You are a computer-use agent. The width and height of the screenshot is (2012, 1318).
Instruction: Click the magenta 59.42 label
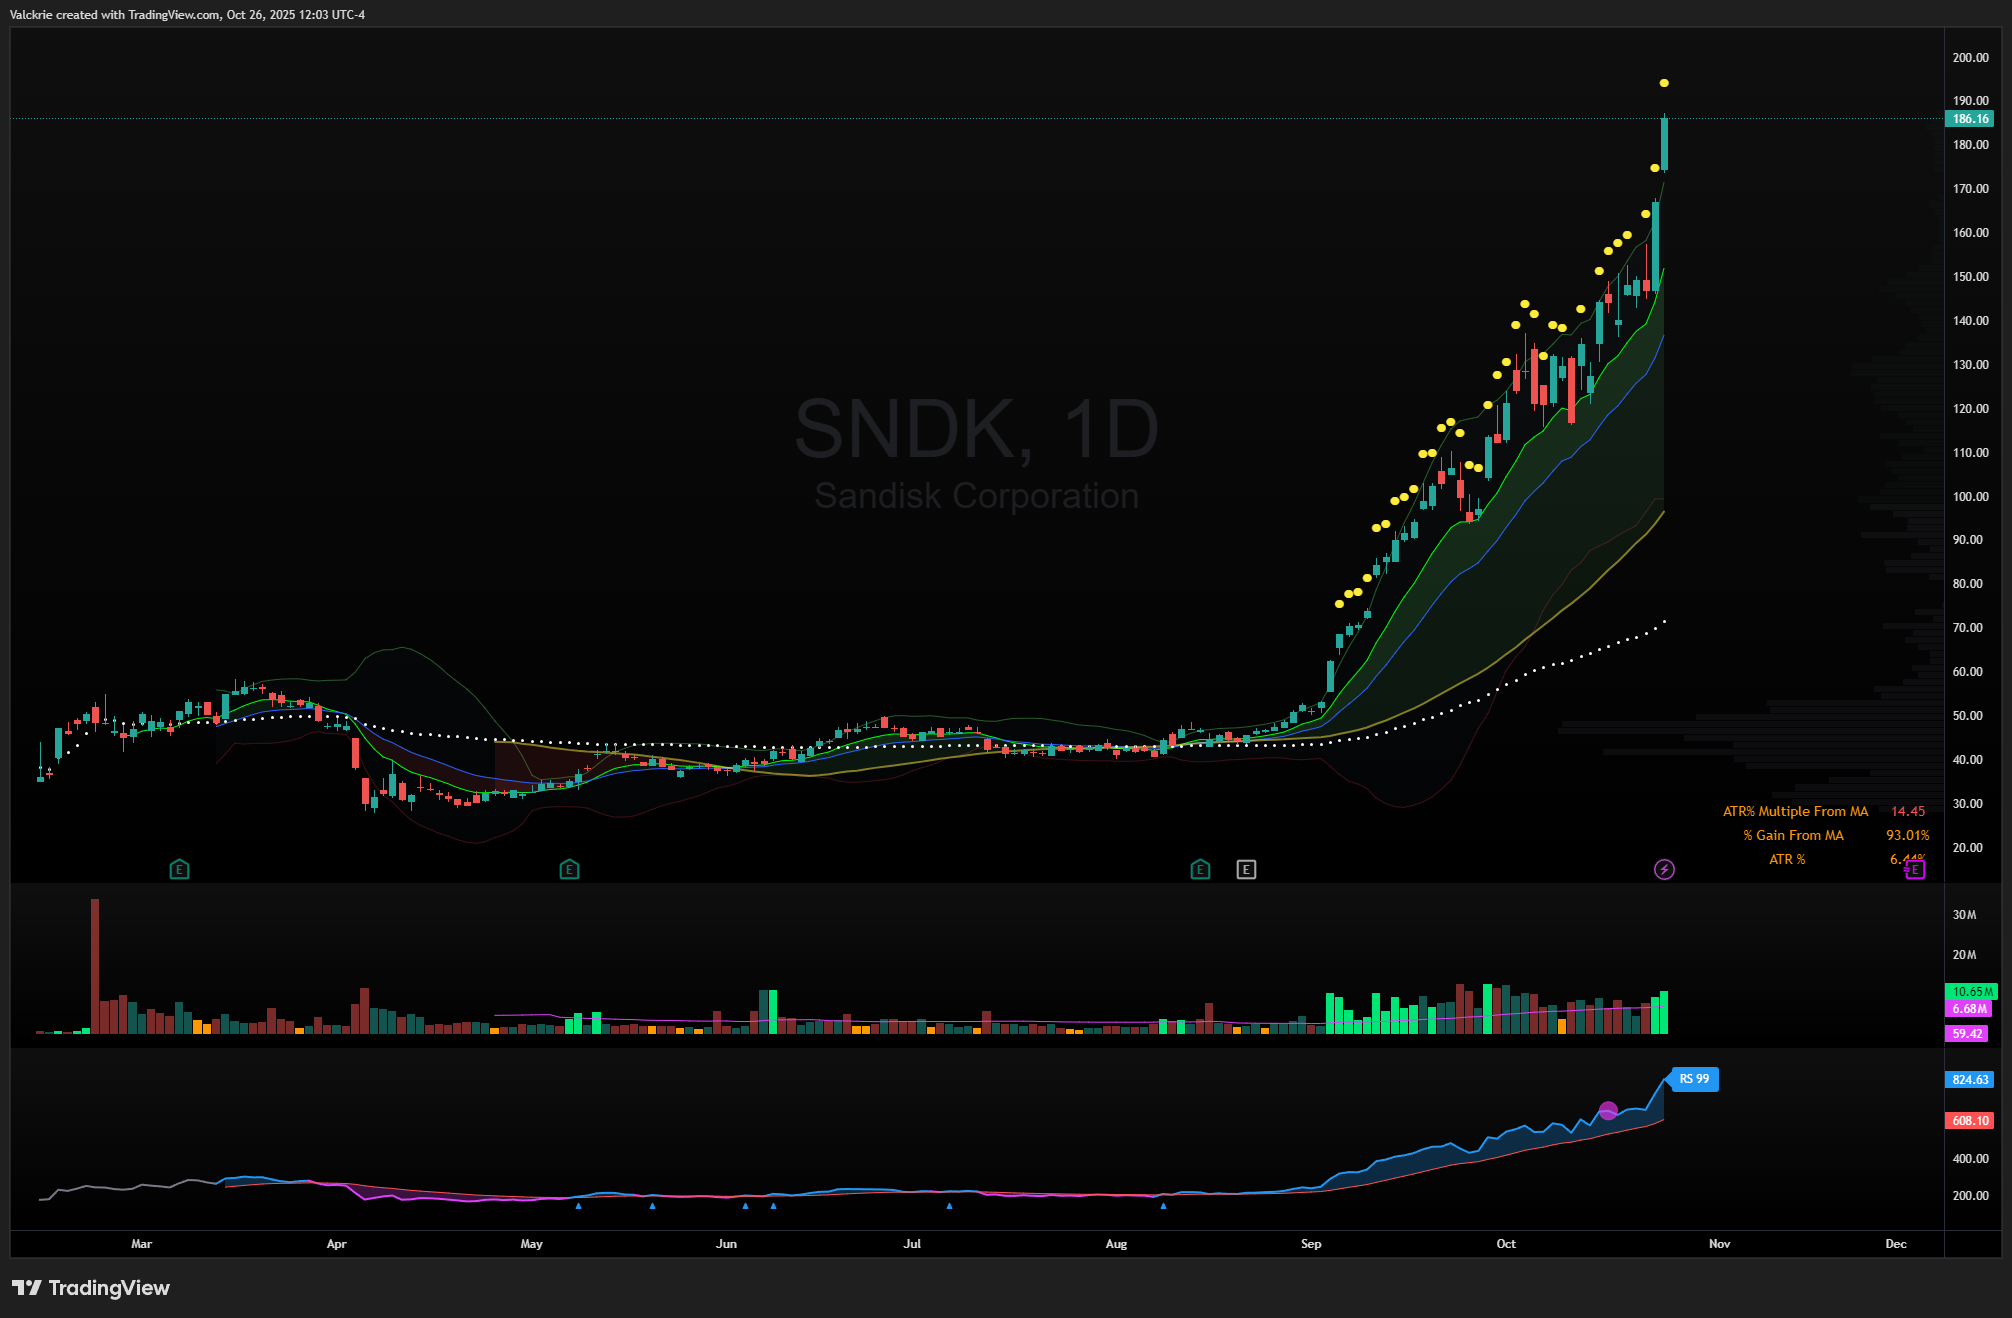1967,1034
